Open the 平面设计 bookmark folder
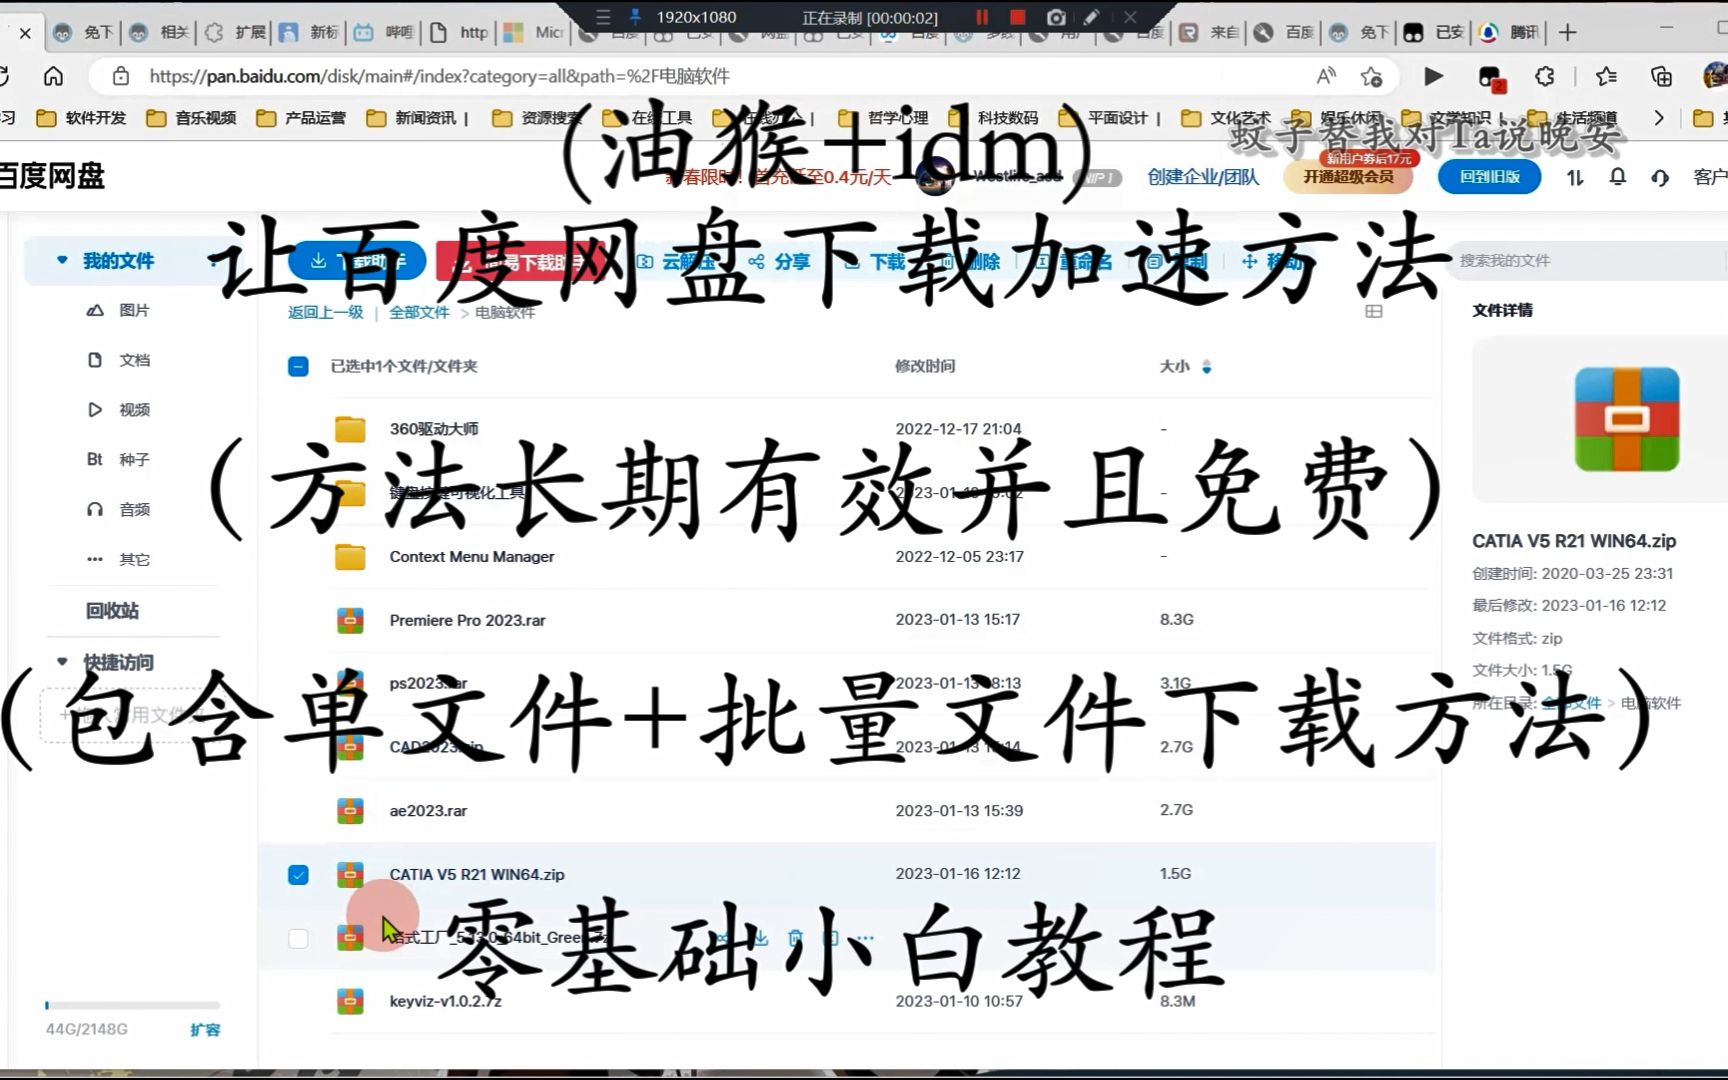 1104,118
